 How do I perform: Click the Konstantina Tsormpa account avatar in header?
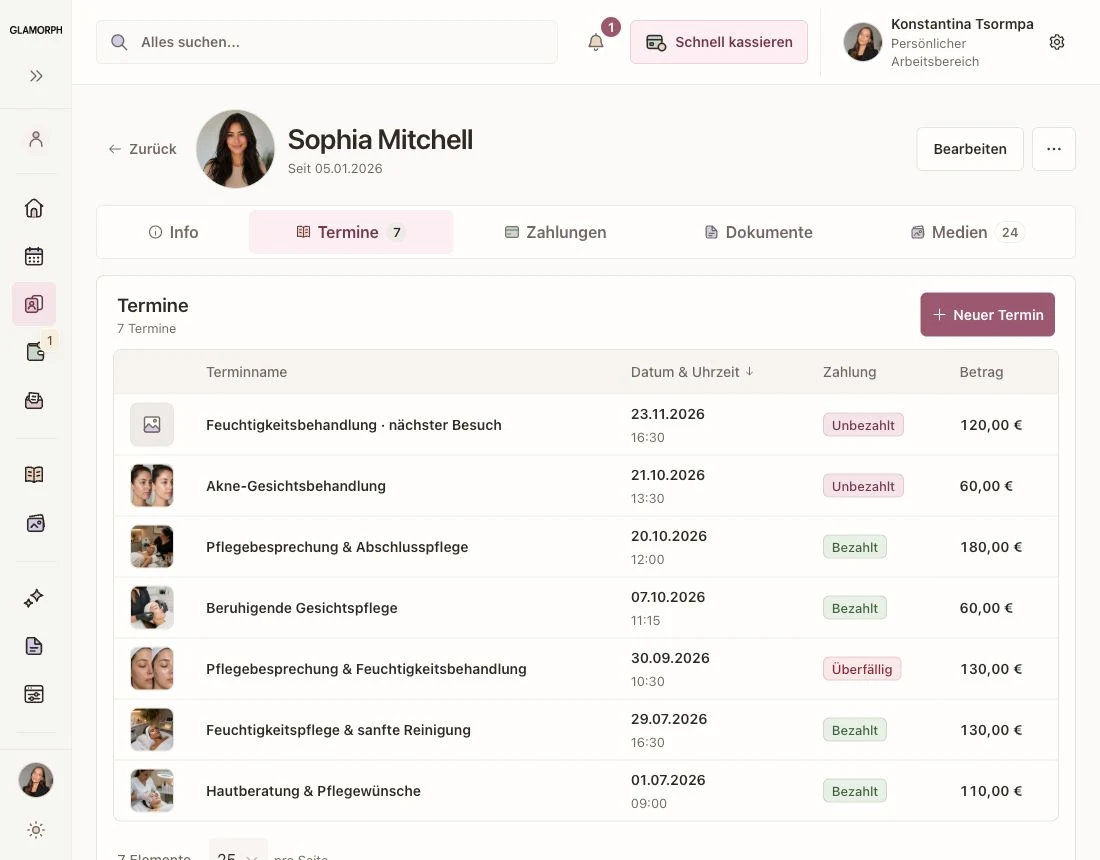[862, 42]
